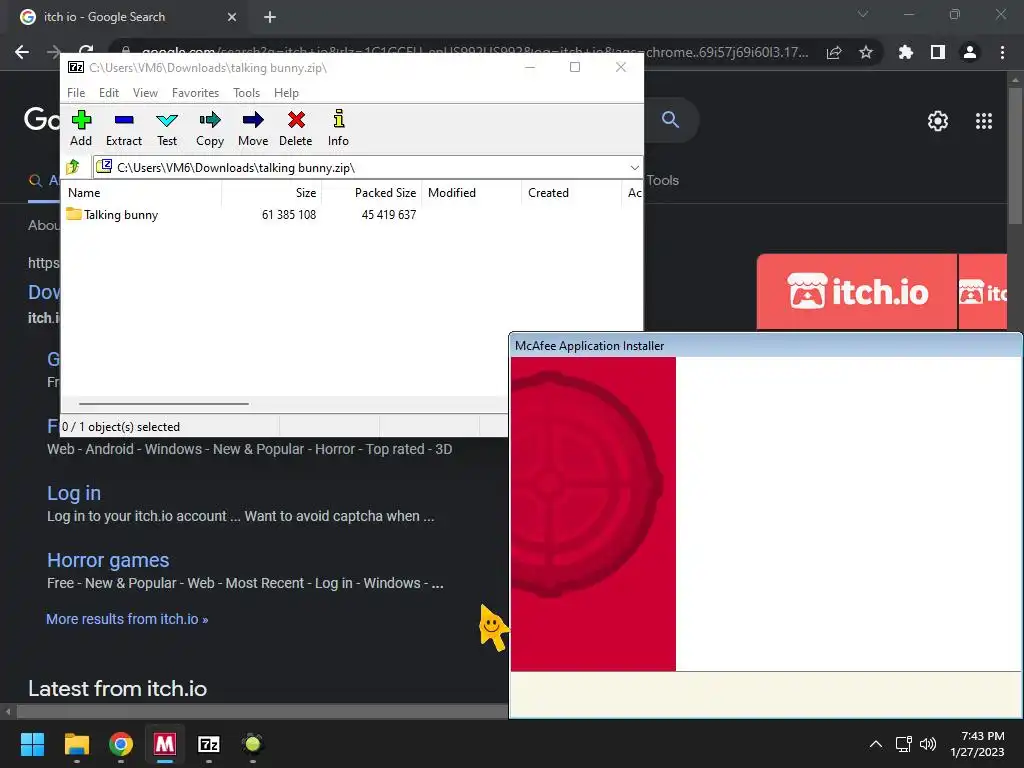
Task: Click Chrome page vertical scrollbar thumb
Action: click(x=1015, y=157)
